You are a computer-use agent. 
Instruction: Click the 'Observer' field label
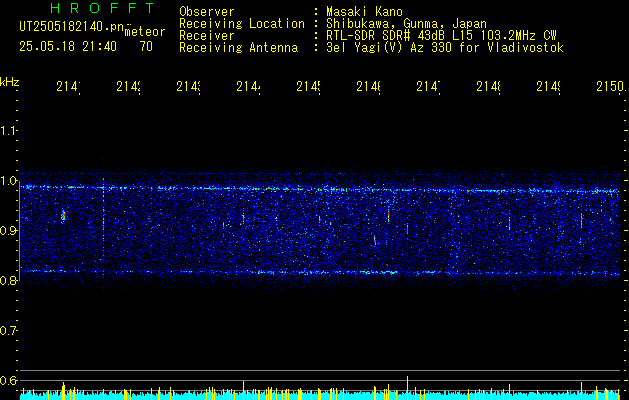207,12
